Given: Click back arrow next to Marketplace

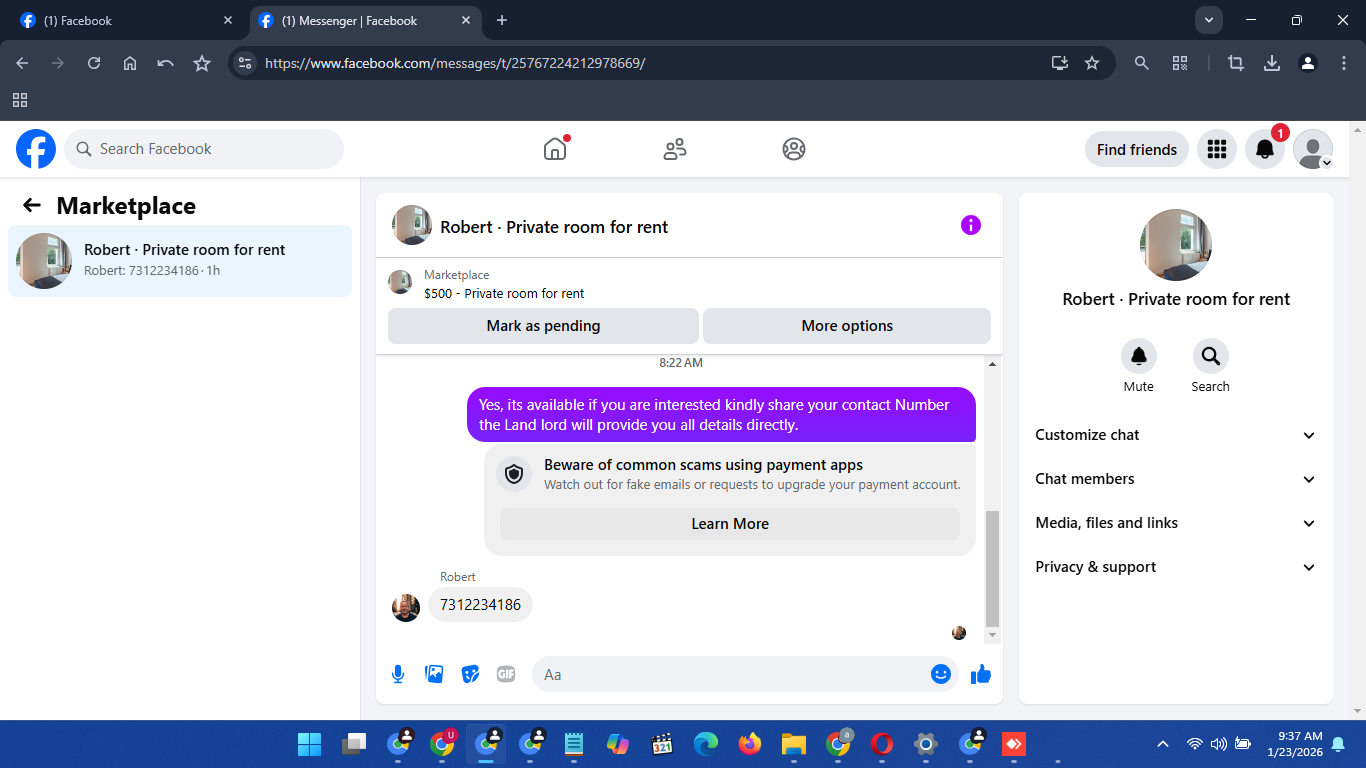Looking at the screenshot, I should pos(32,205).
